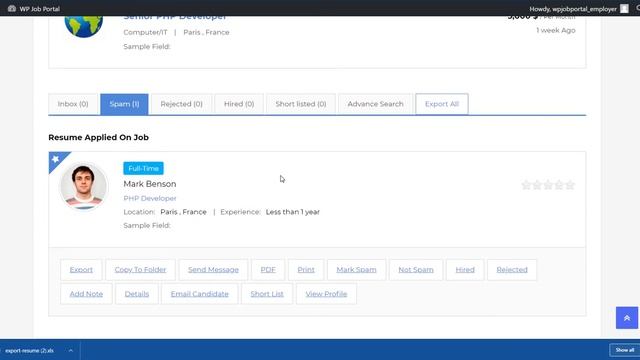Rate applicant three stars
Image resolution: width=640 pixels, height=360 pixels.
[548, 185]
